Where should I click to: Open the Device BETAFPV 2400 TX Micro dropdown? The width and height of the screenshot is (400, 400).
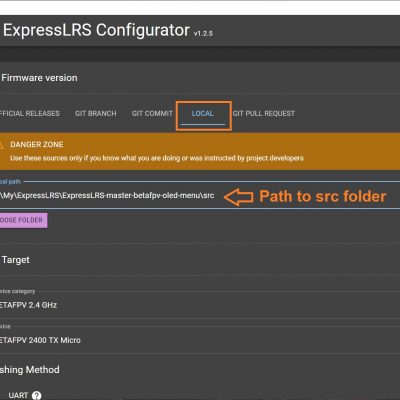pyautogui.click(x=200, y=340)
